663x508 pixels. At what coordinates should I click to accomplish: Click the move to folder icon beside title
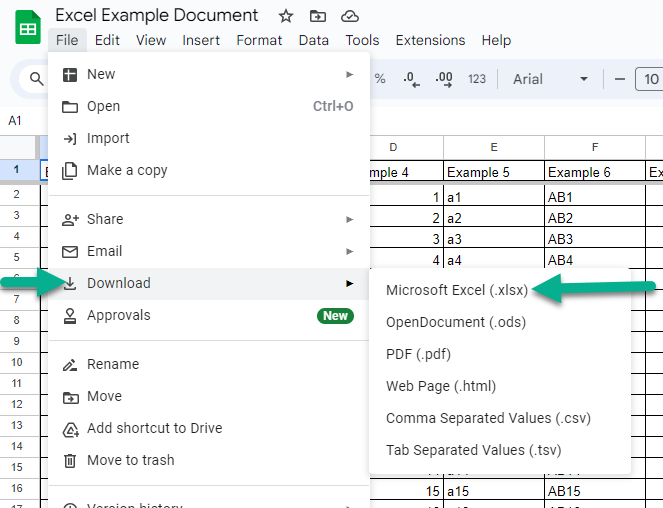tap(318, 16)
